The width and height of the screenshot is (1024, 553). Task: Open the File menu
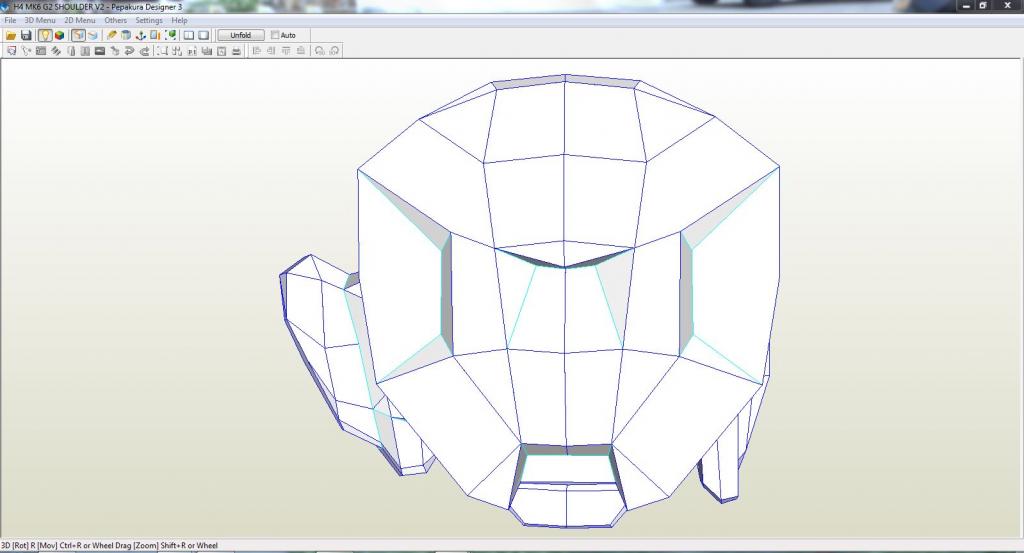point(10,20)
